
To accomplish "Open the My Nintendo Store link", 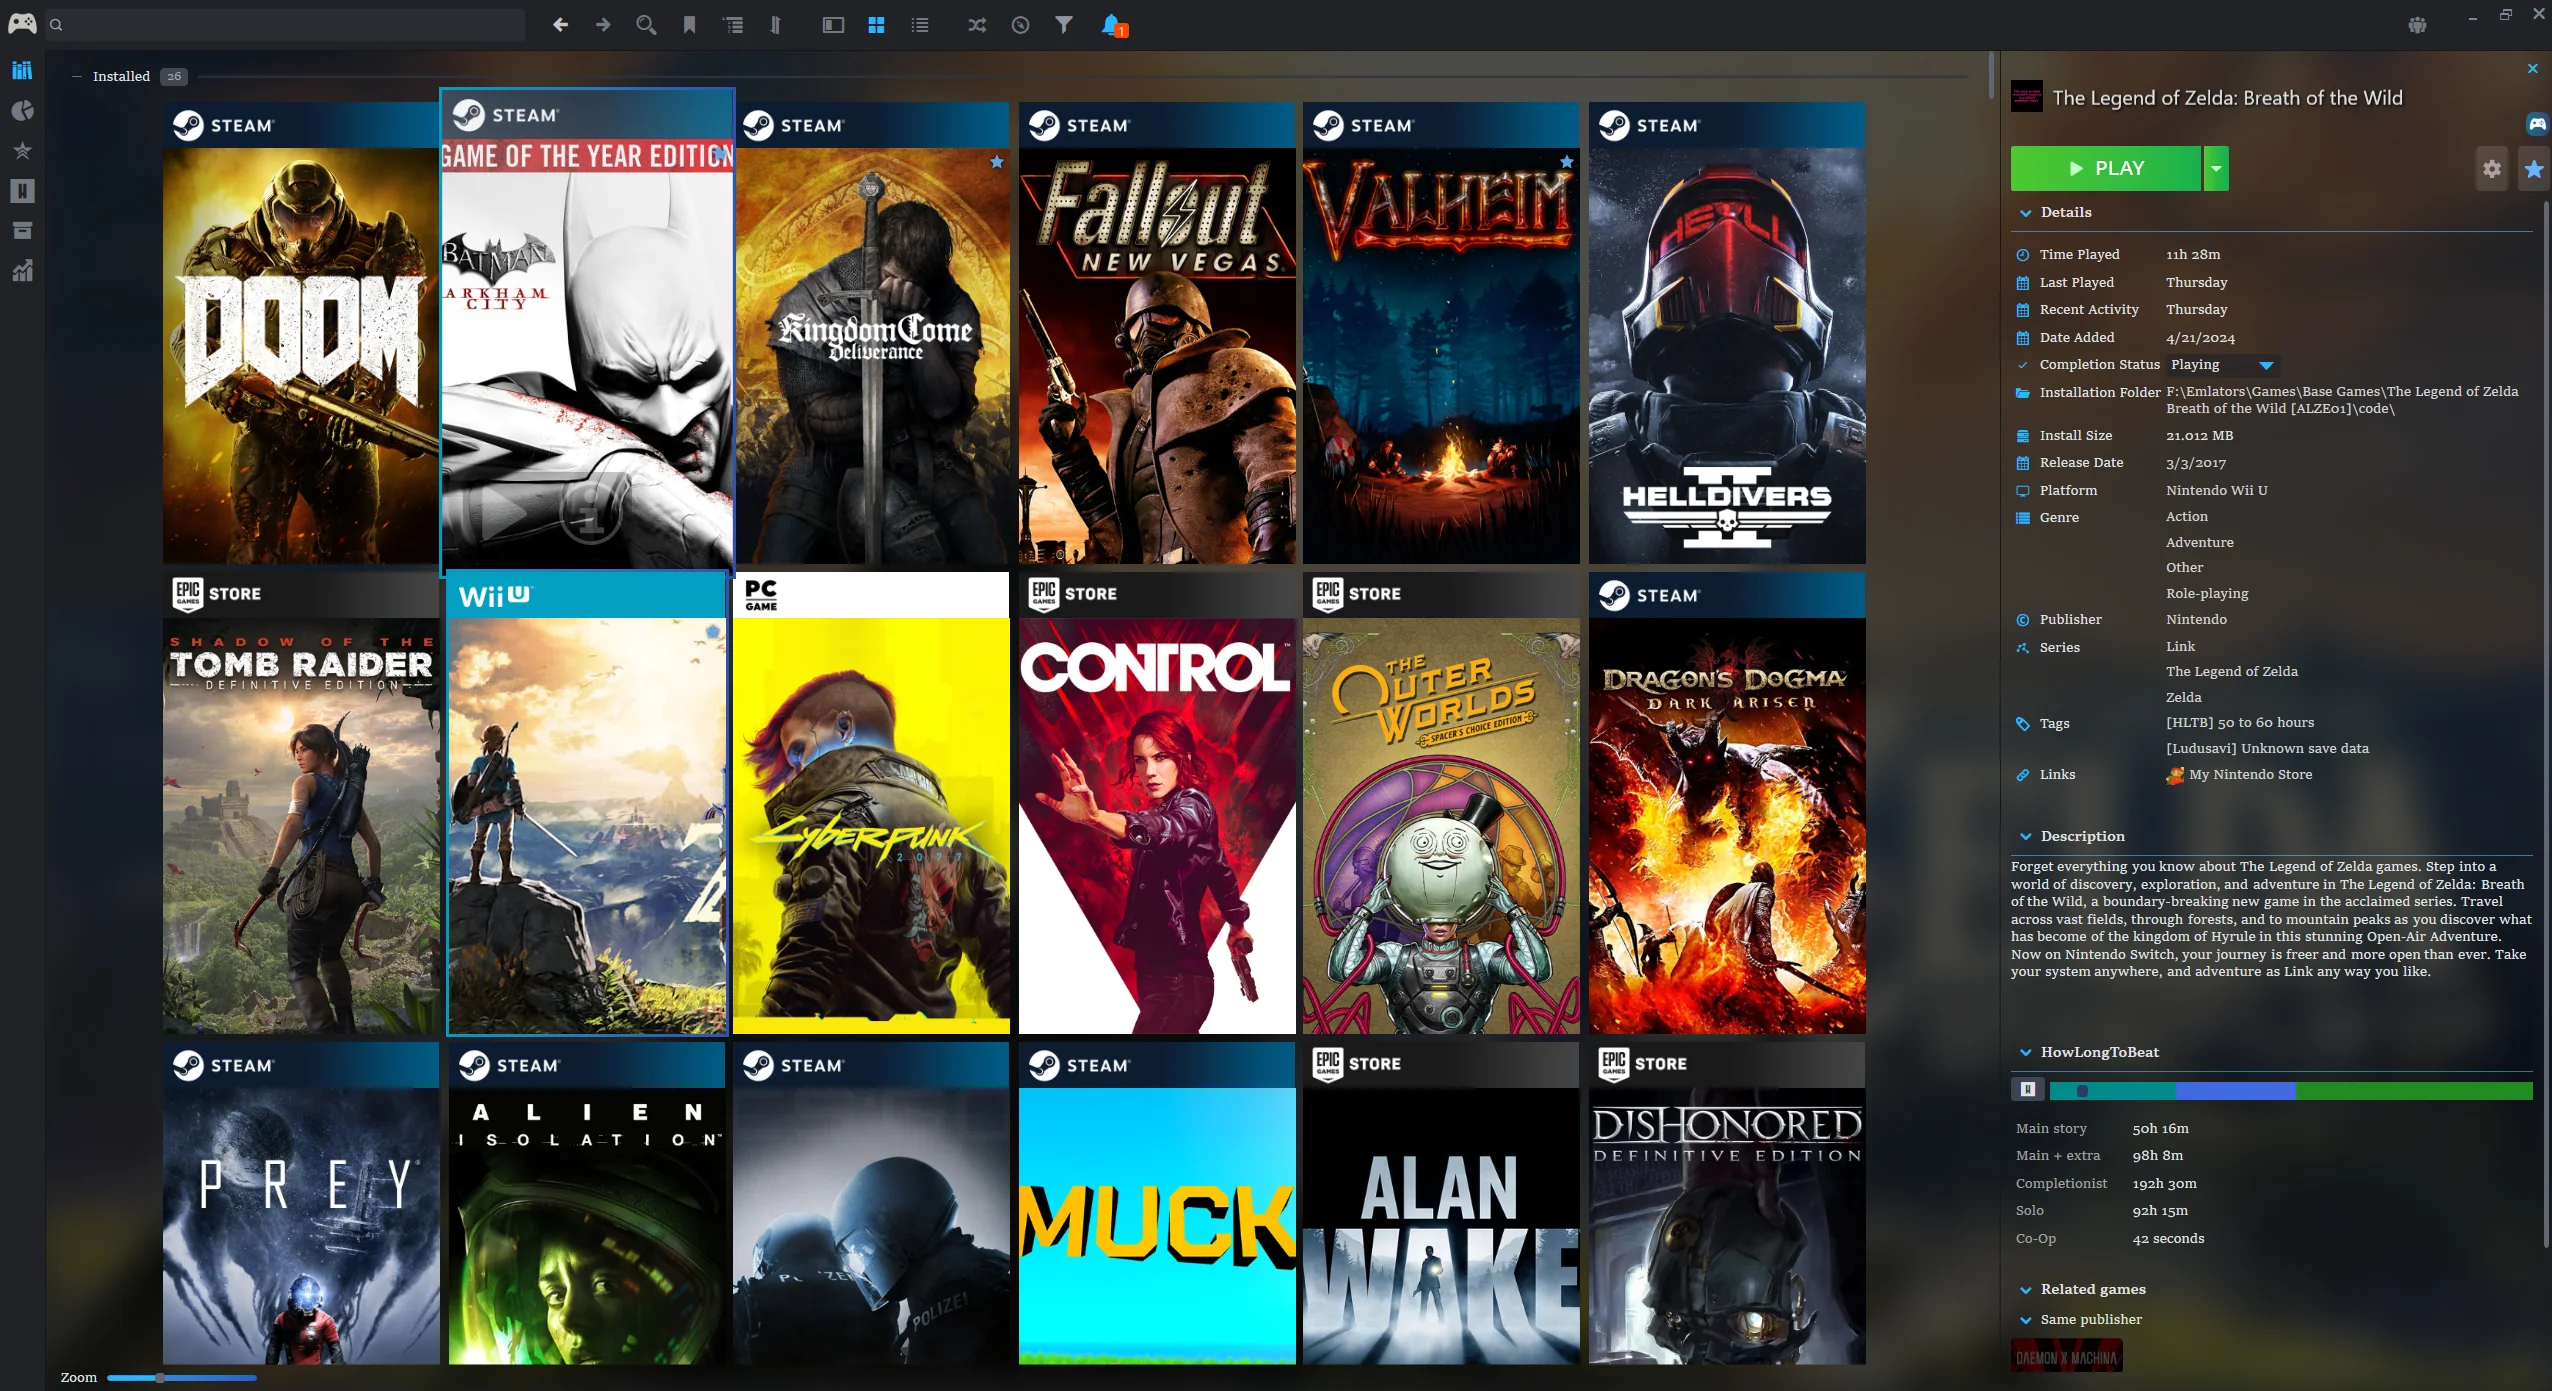I will (x=2250, y=774).
